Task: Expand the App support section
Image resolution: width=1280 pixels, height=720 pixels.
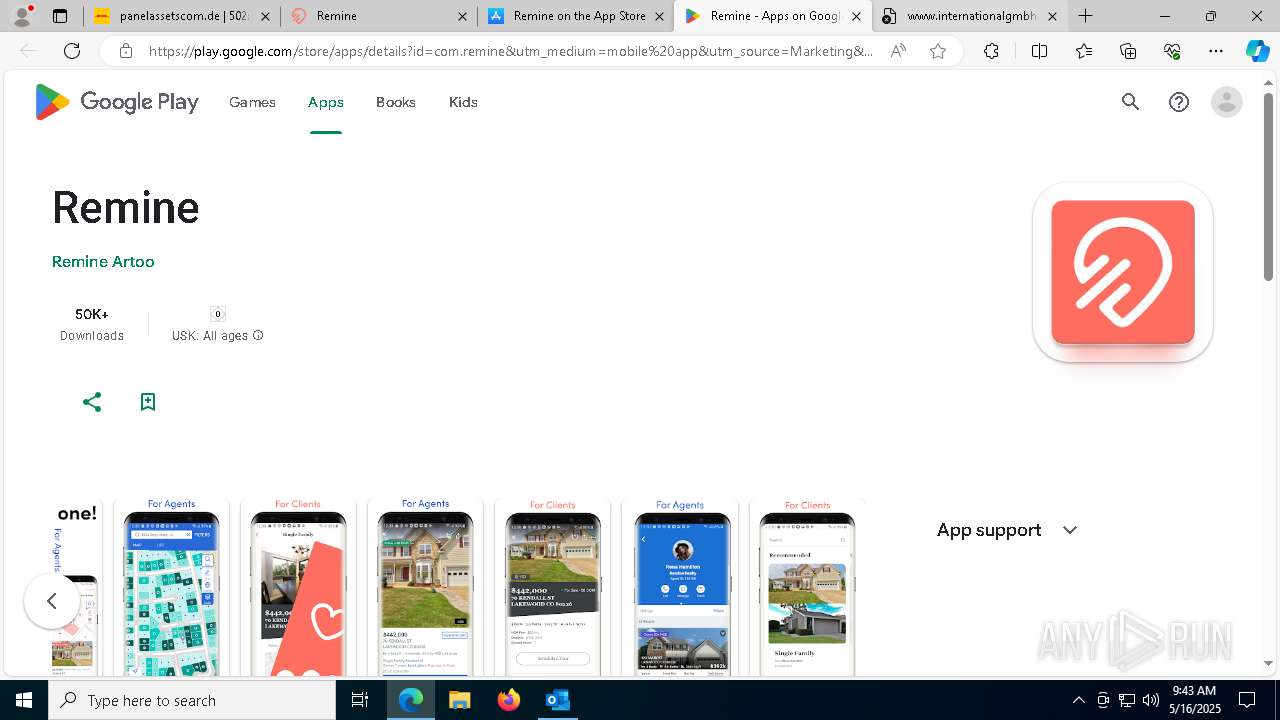Action: tap(1007, 530)
